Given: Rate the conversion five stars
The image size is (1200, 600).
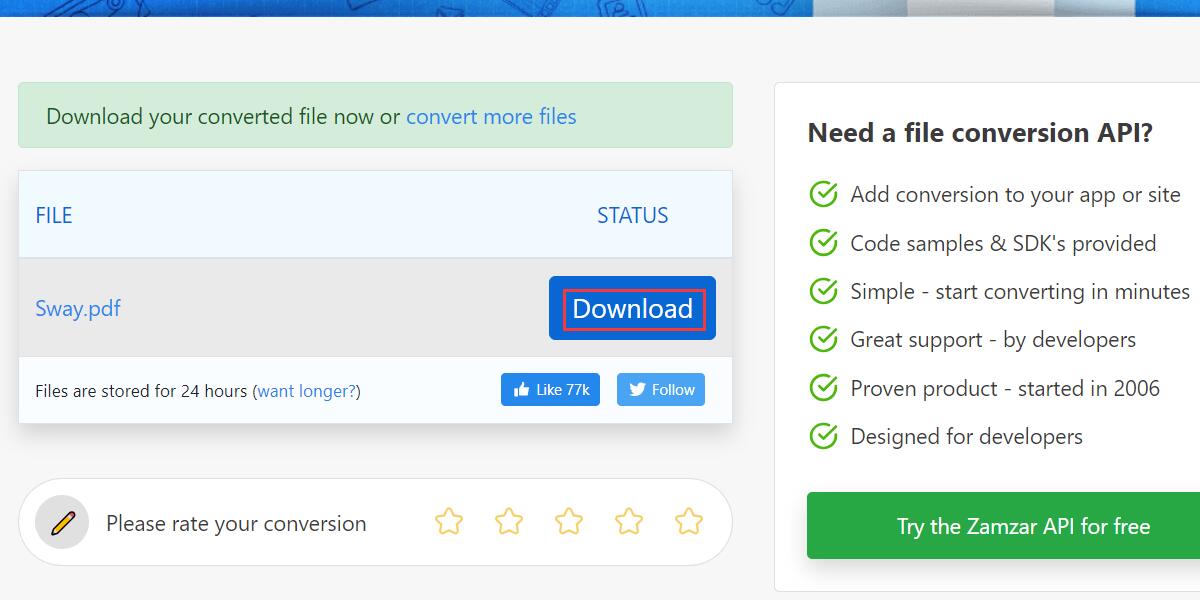Looking at the screenshot, I should [x=689, y=521].
